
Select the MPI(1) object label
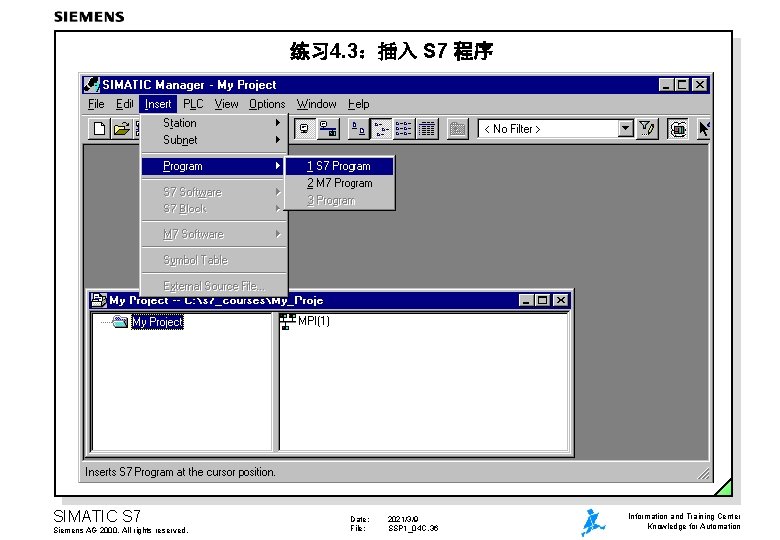[314, 321]
